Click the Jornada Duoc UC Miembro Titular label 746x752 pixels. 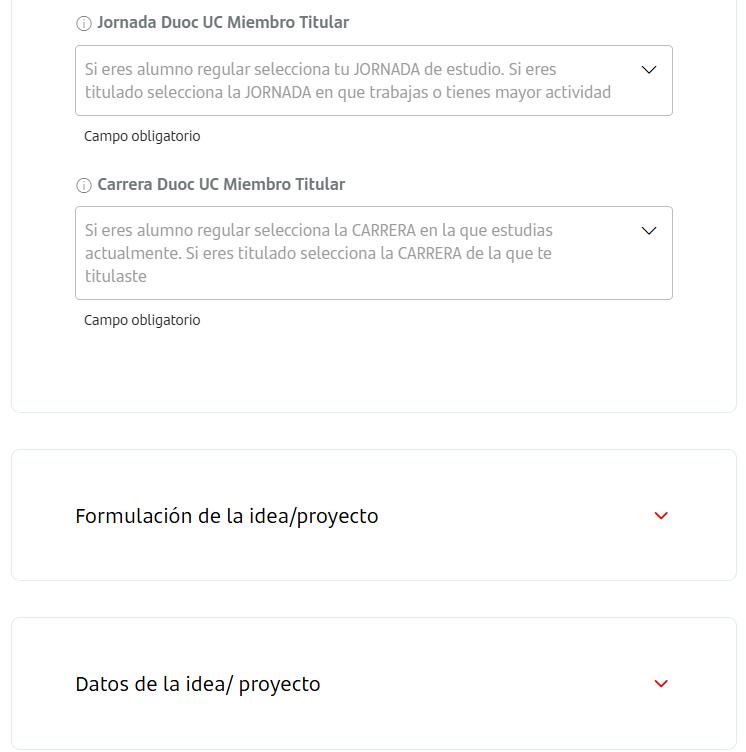[223, 23]
